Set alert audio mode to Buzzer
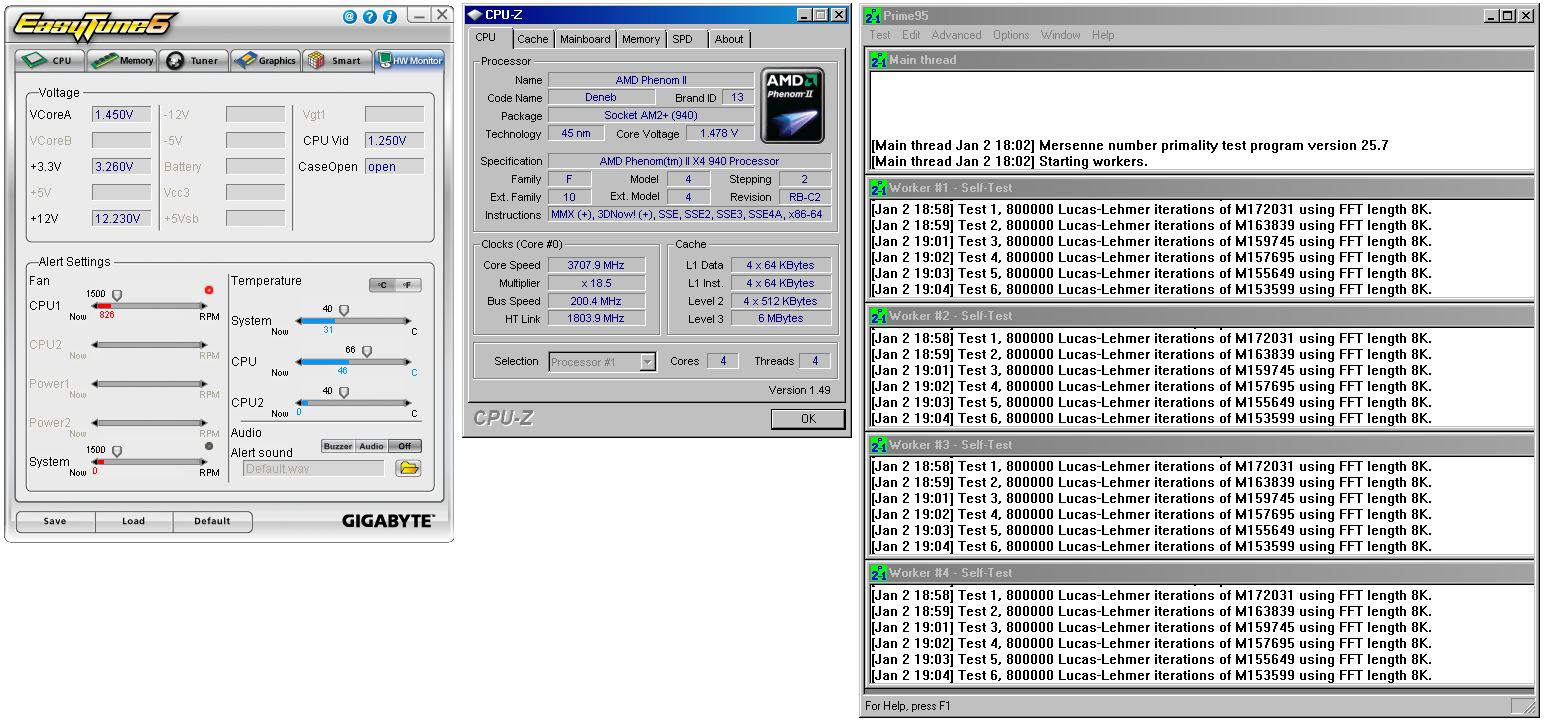Image resolution: width=1544 pixels, height=724 pixels. click(338, 446)
